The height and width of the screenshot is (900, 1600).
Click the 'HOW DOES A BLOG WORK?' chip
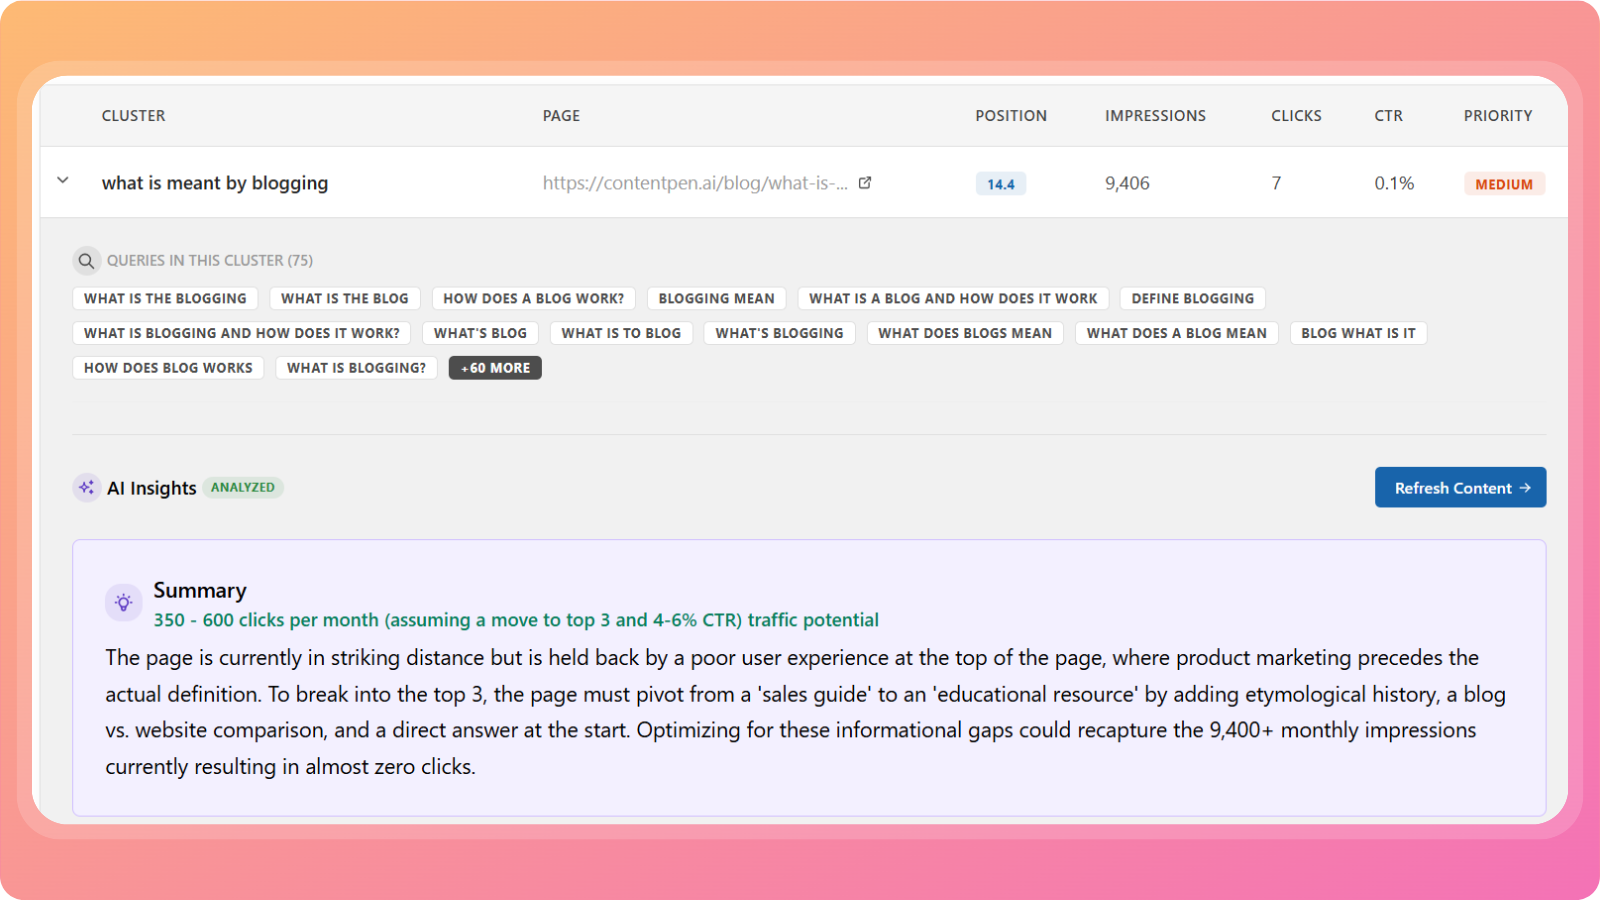coord(533,299)
